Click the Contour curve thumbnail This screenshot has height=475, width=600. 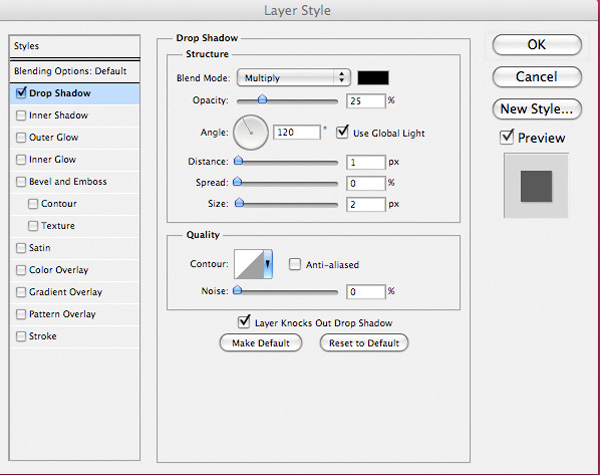pos(249,264)
